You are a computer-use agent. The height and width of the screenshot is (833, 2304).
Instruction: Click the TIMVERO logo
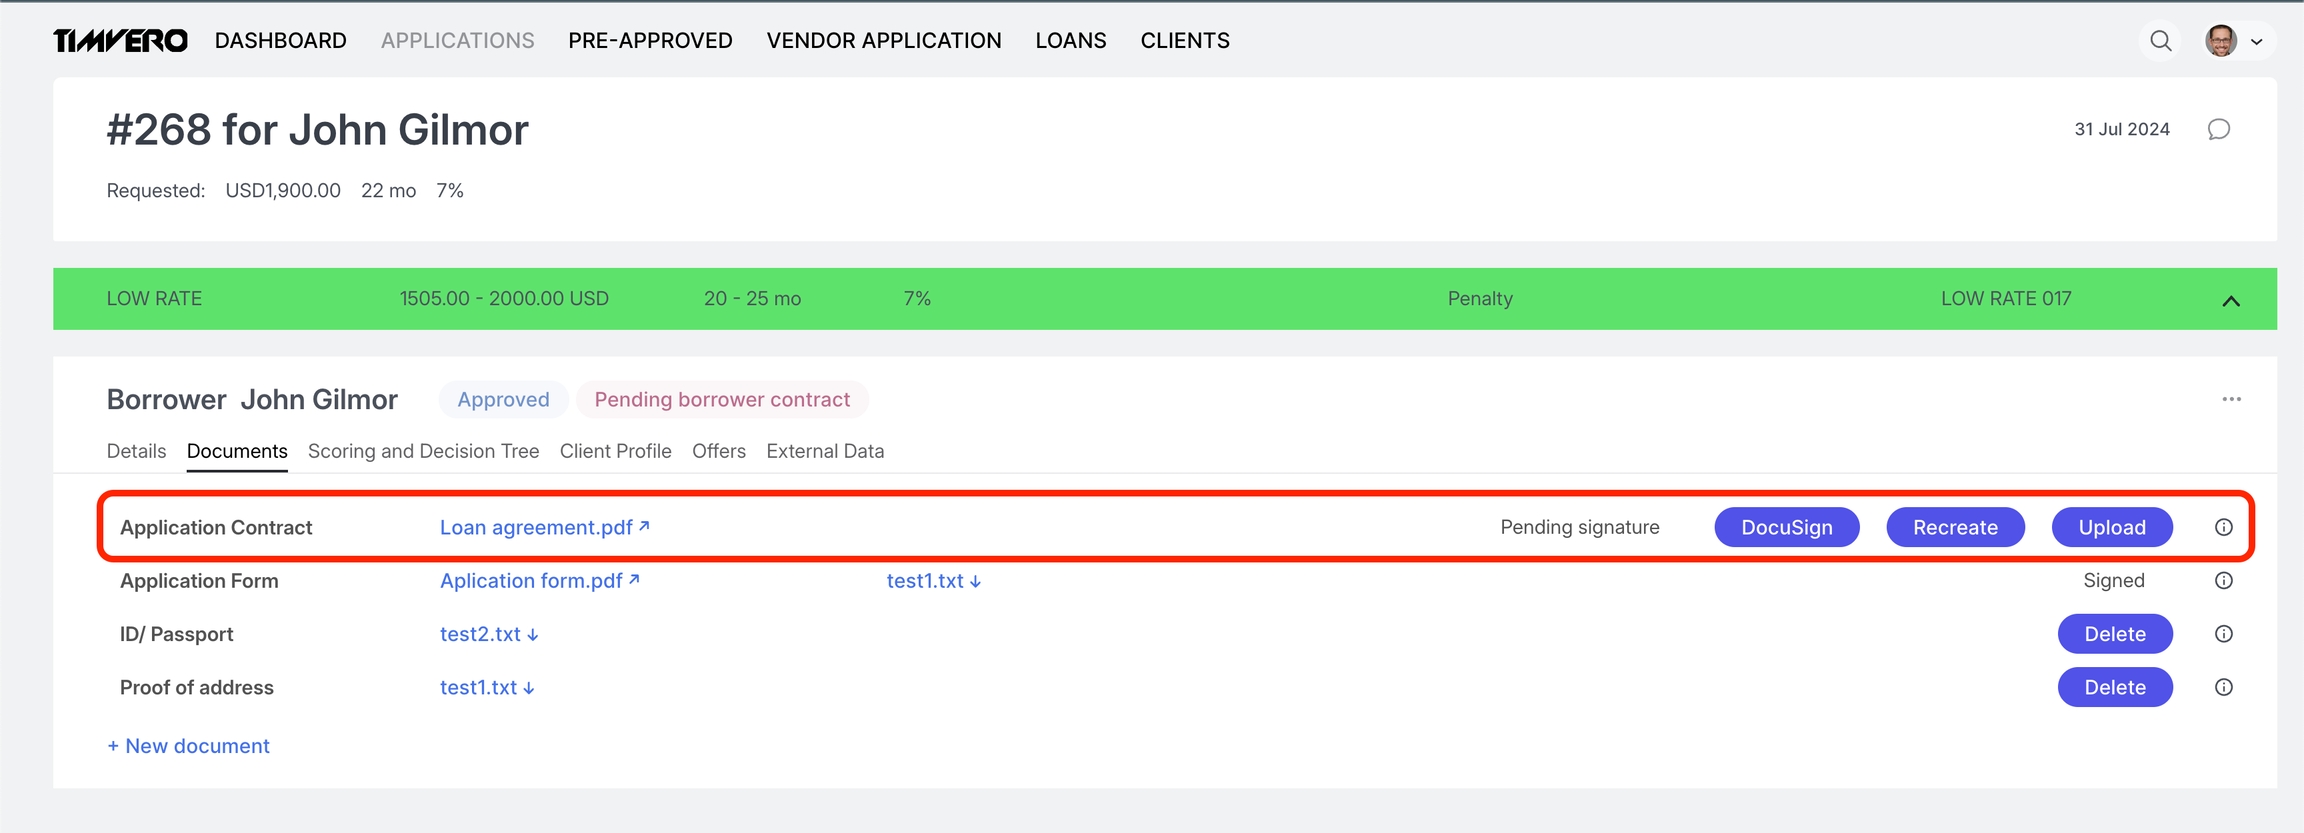[x=120, y=41]
